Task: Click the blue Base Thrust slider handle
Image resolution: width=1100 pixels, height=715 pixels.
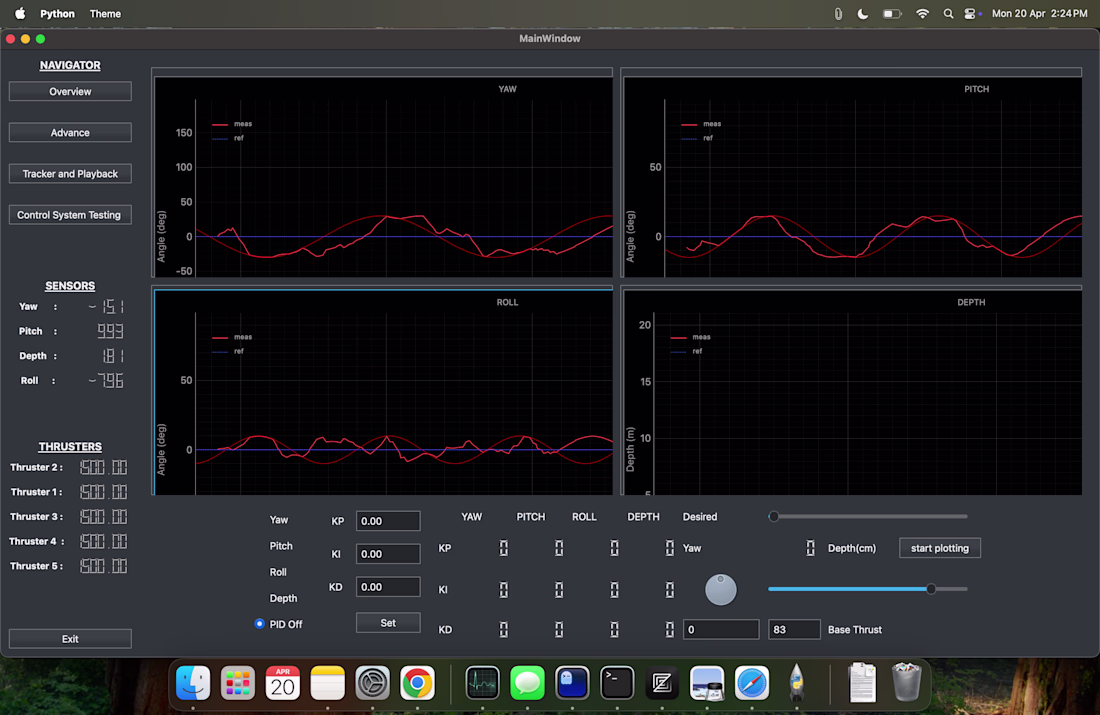Action: point(931,589)
